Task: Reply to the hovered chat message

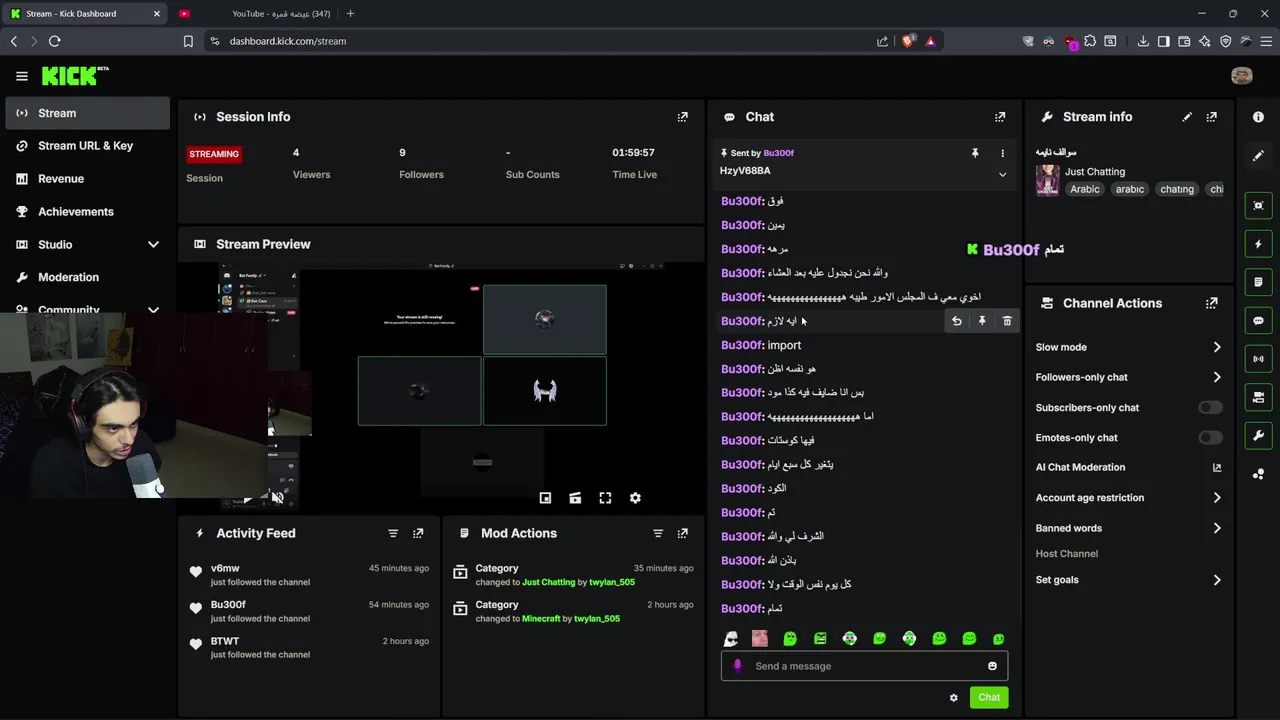Action: 957,321
